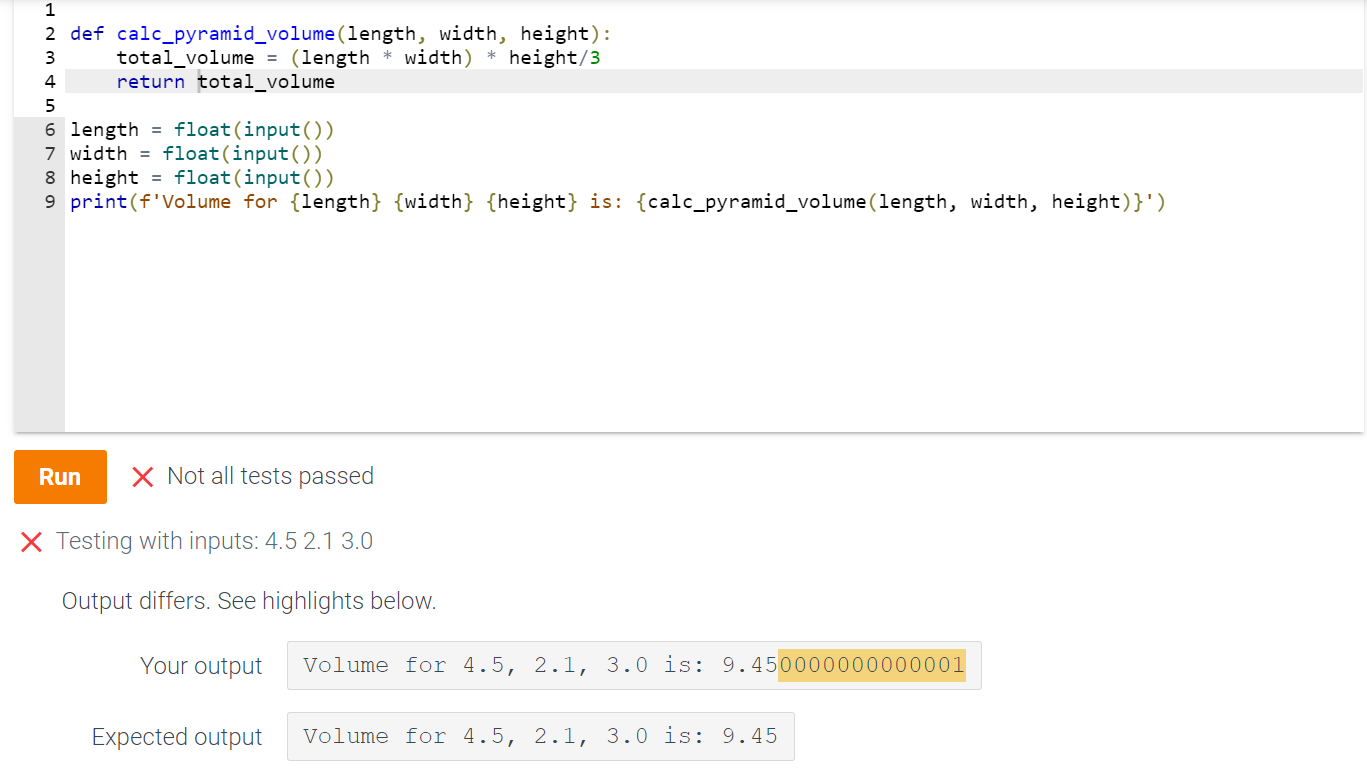The image size is (1367, 773).
Task: Click the Expected output result box
Action: pos(540,736)
